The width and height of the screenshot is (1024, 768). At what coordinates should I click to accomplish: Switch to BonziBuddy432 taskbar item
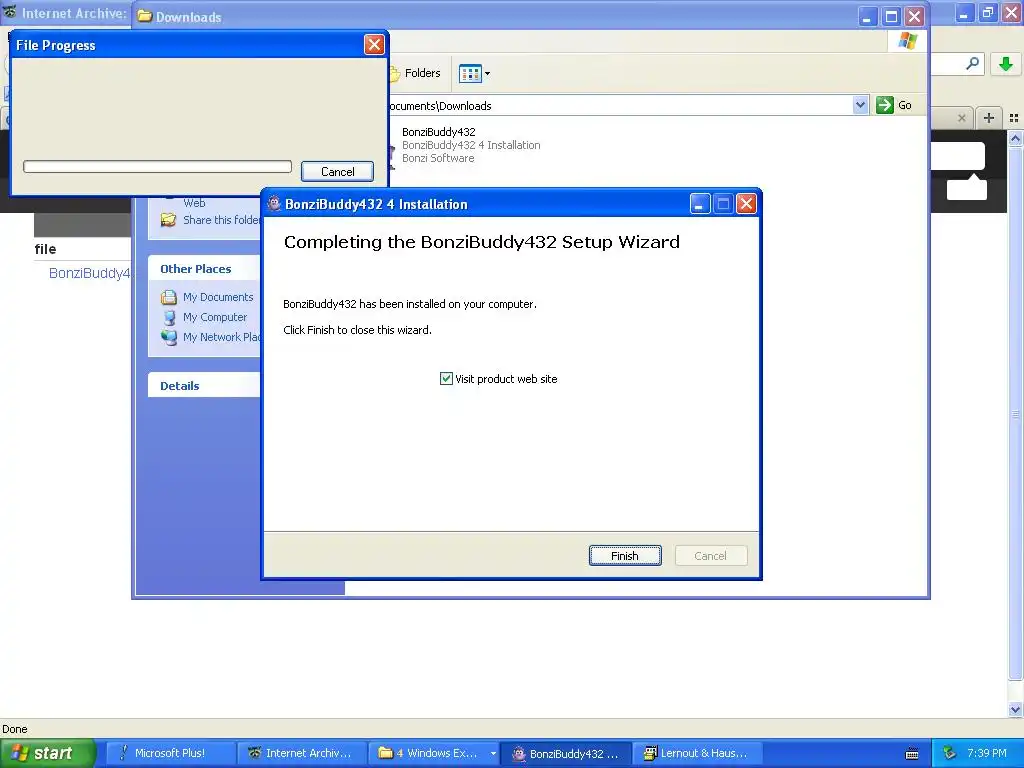(566, 753)
